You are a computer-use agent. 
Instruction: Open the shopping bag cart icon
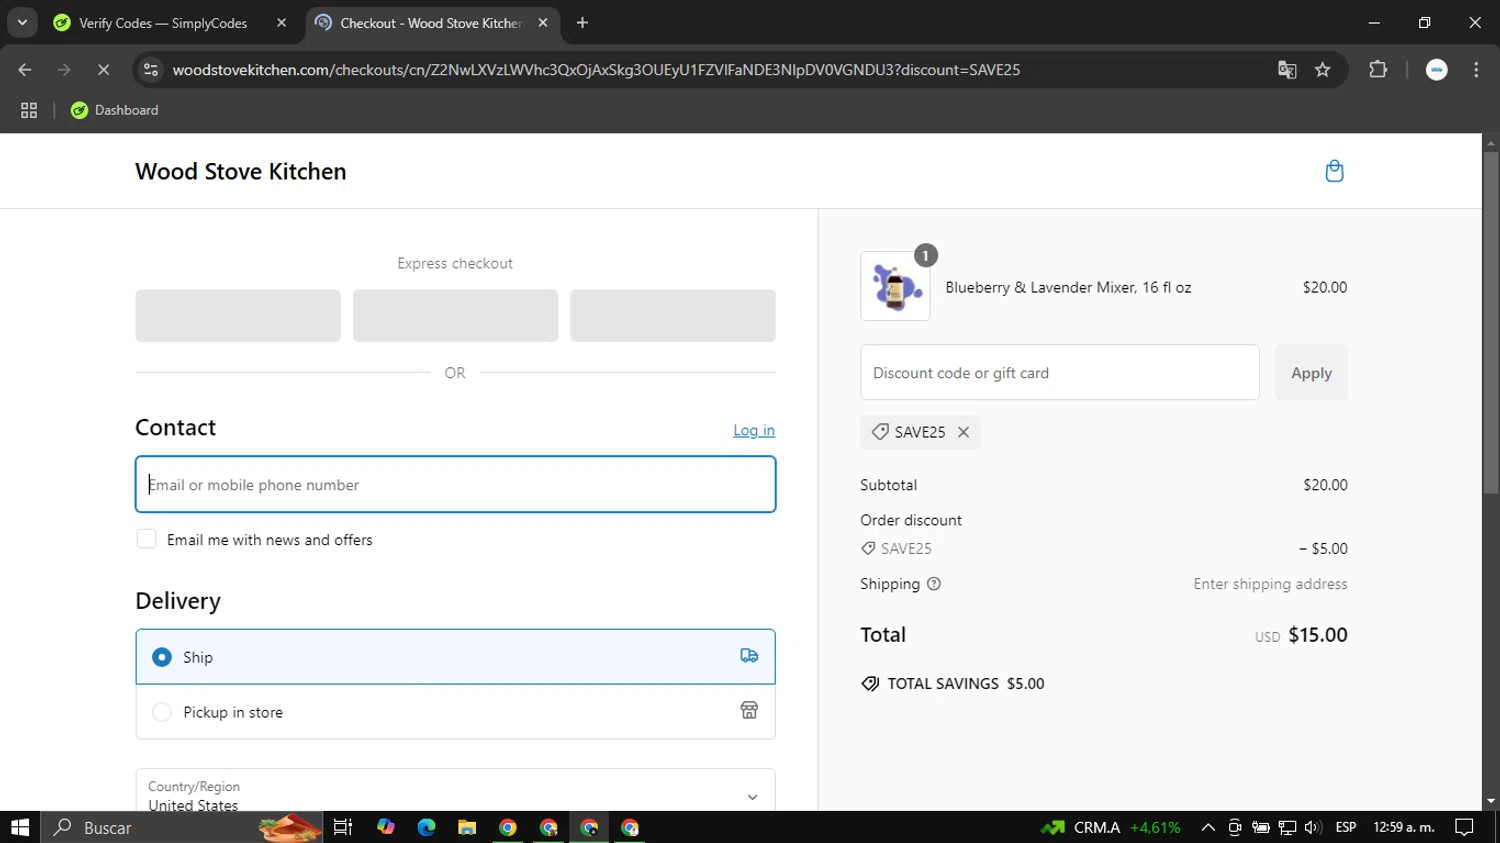click(1334, 171)
